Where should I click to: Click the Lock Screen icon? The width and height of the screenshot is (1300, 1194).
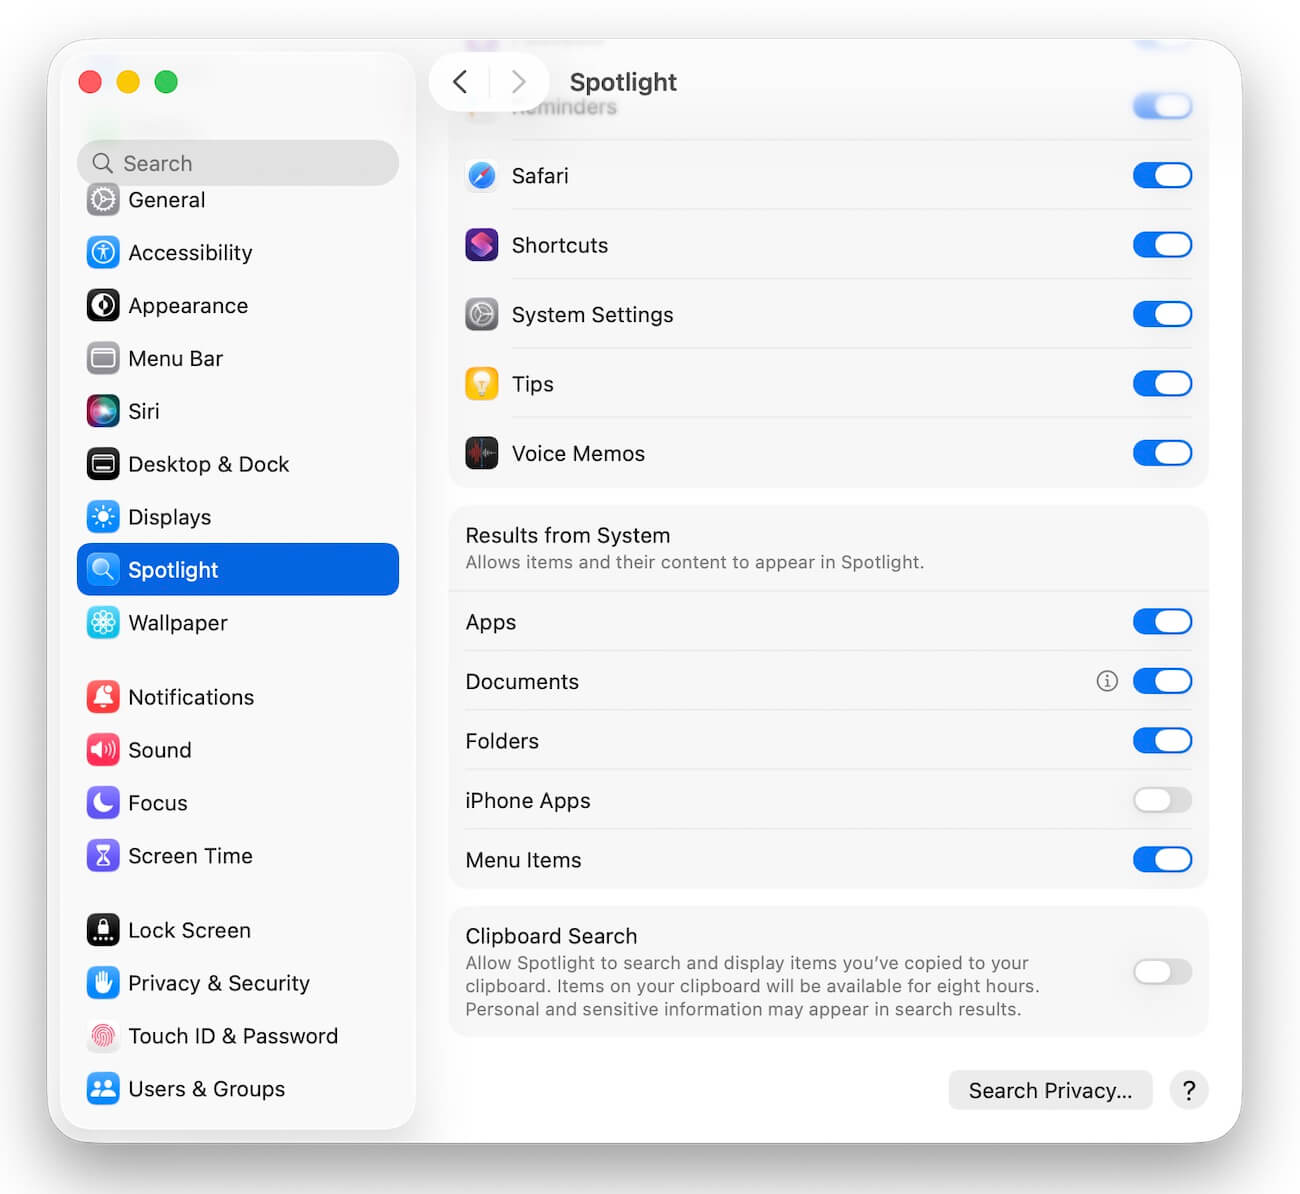(103, 930)
